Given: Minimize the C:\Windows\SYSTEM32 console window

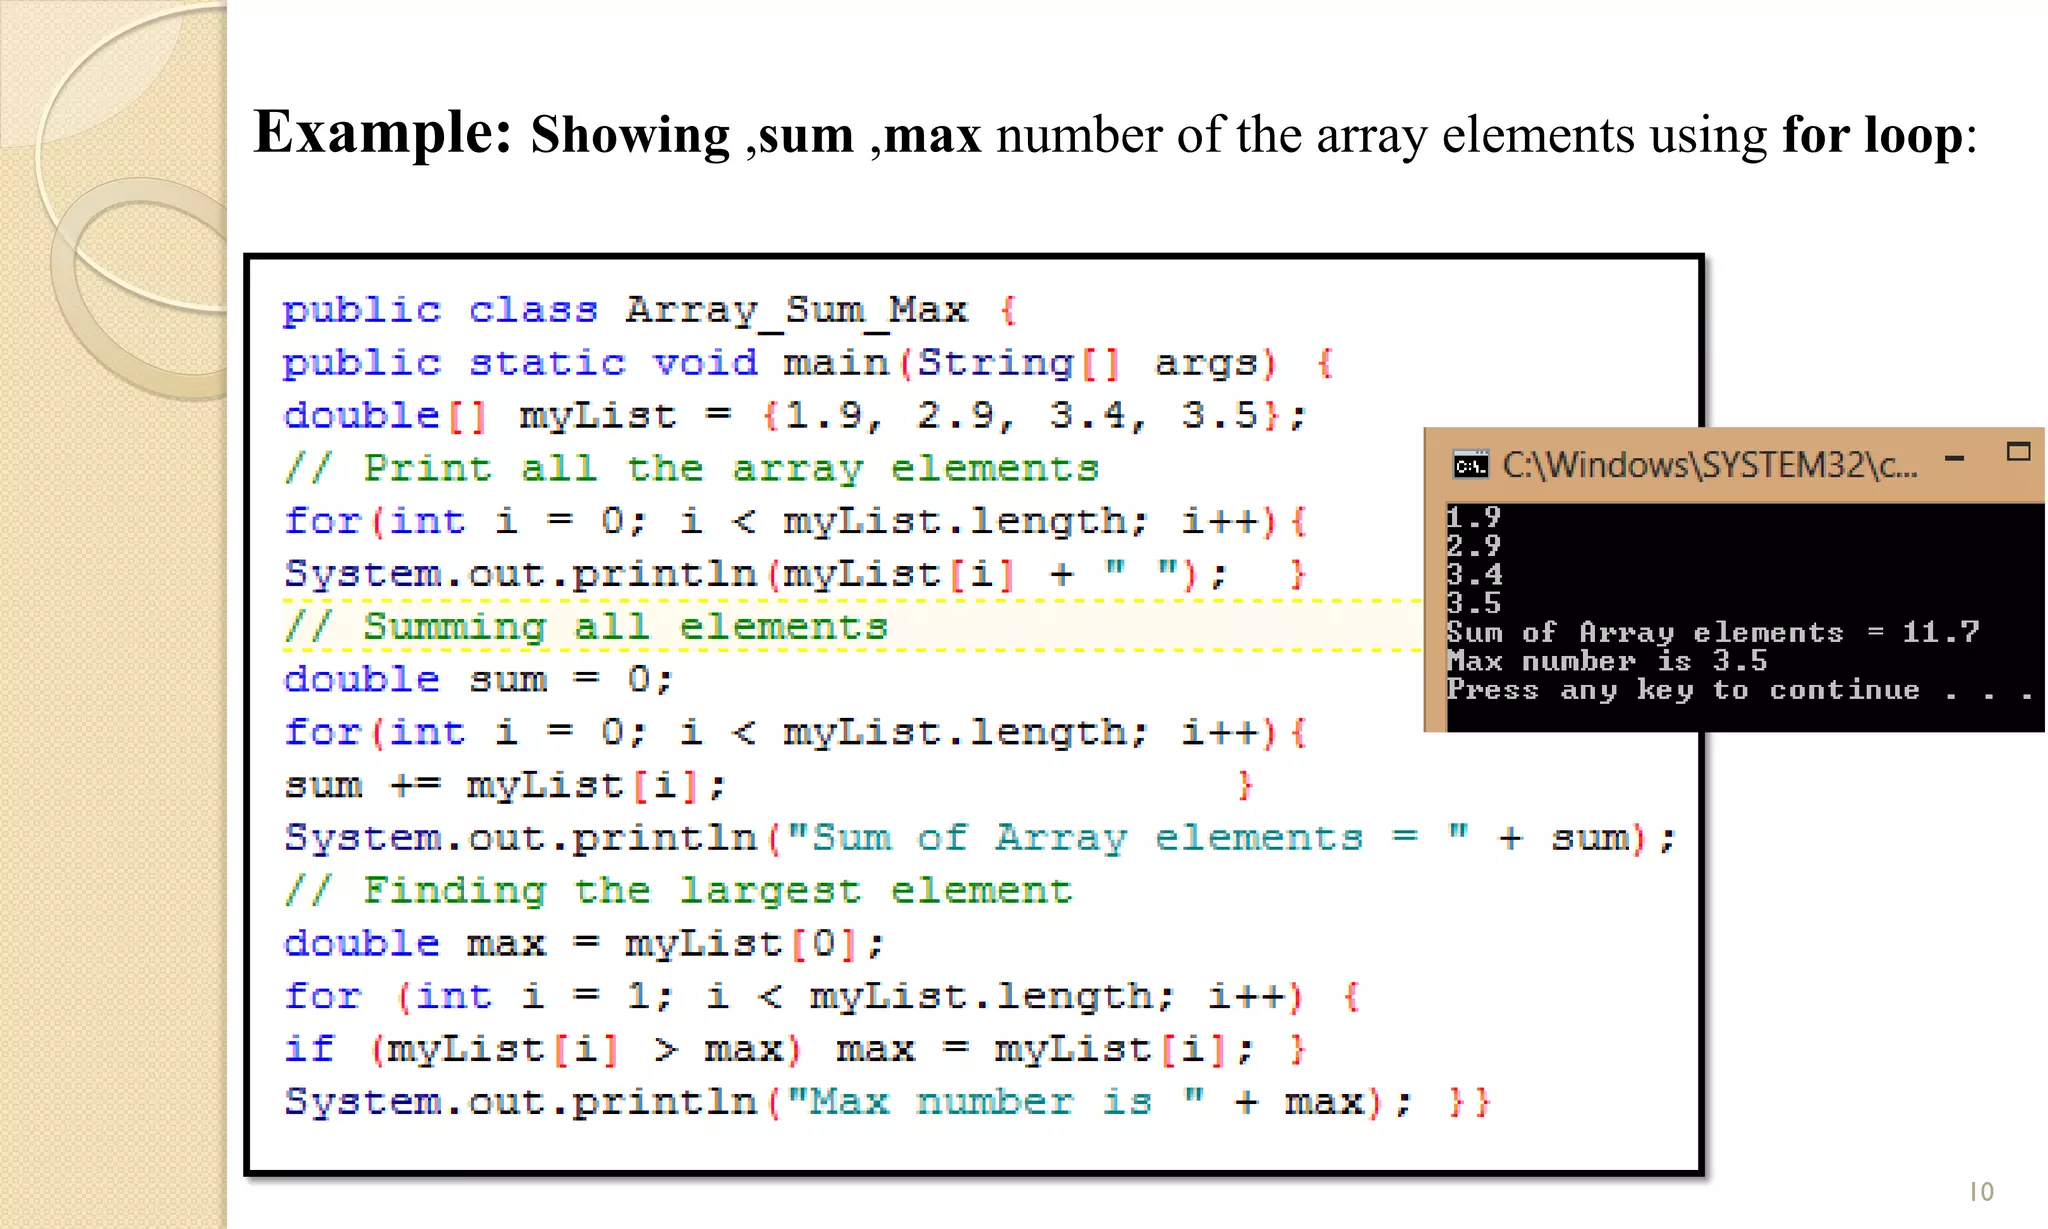Looking at the screenshot, I should pos(1955,459).
